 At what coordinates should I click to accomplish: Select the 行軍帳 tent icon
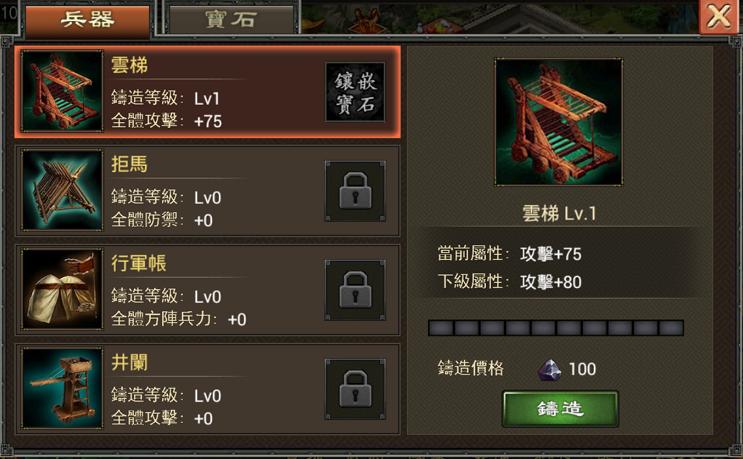62,289
